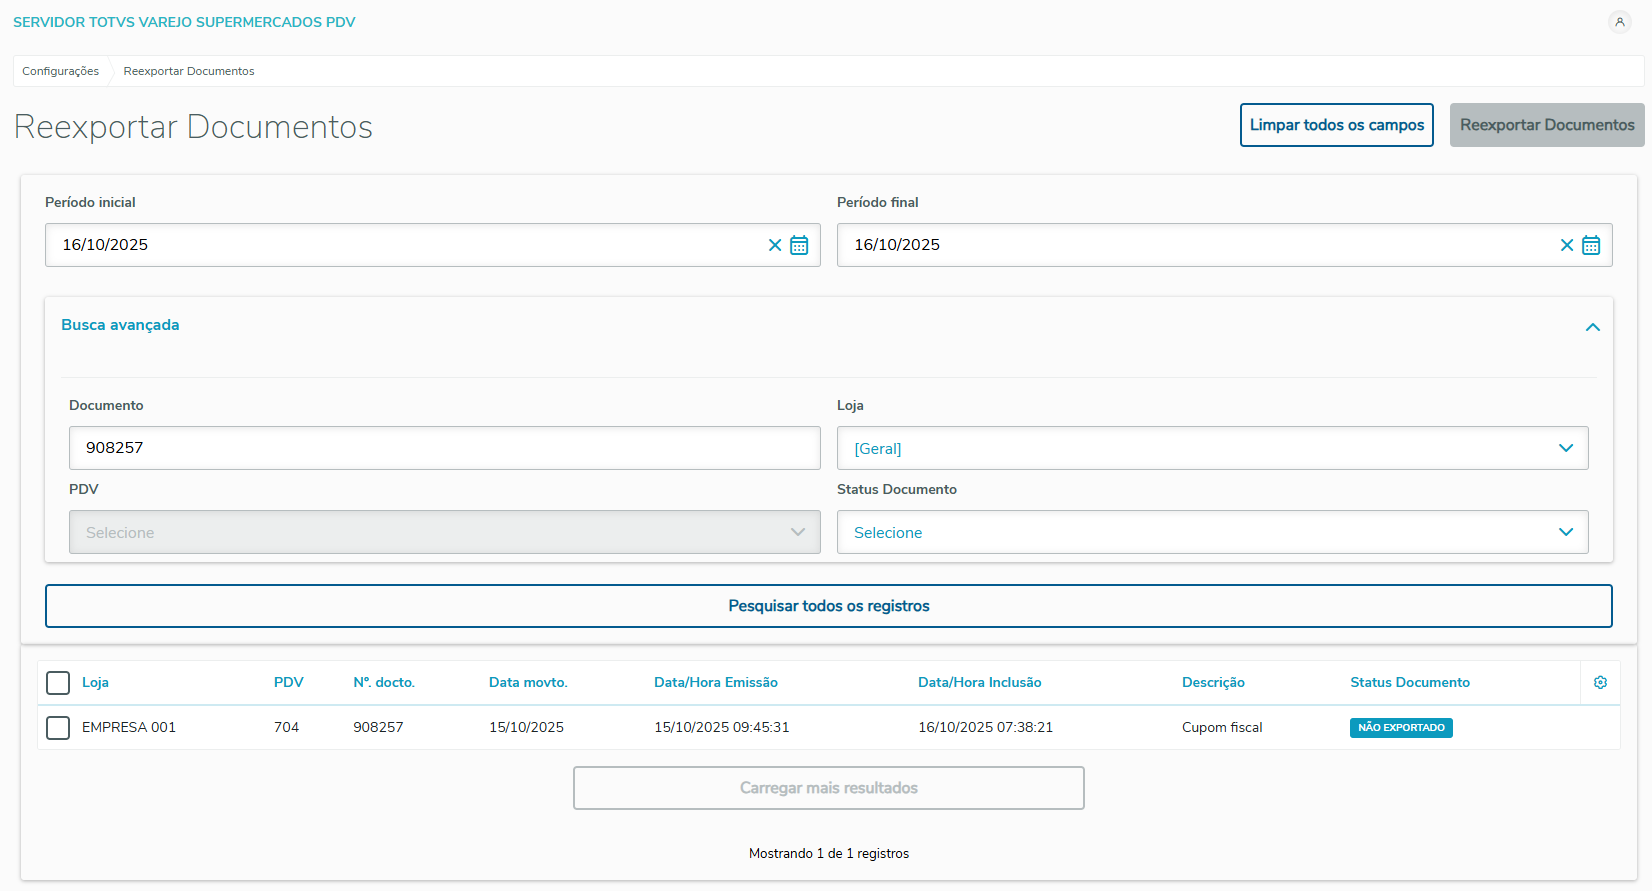Click the Servidor TOTVS Varejo title link

tap(184, 22)
